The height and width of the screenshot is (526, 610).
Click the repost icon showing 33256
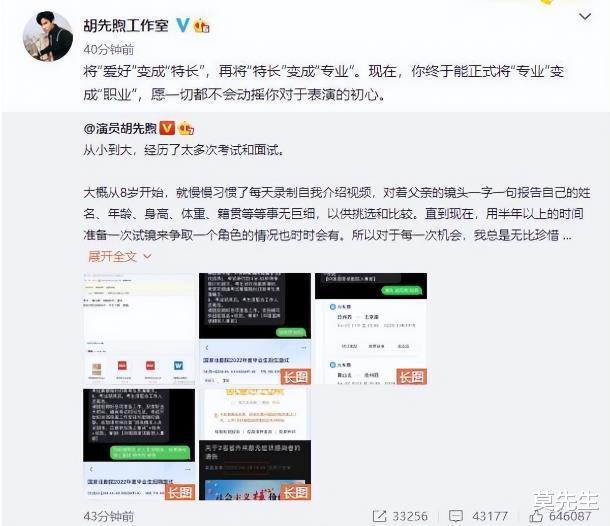pos(379,516)
